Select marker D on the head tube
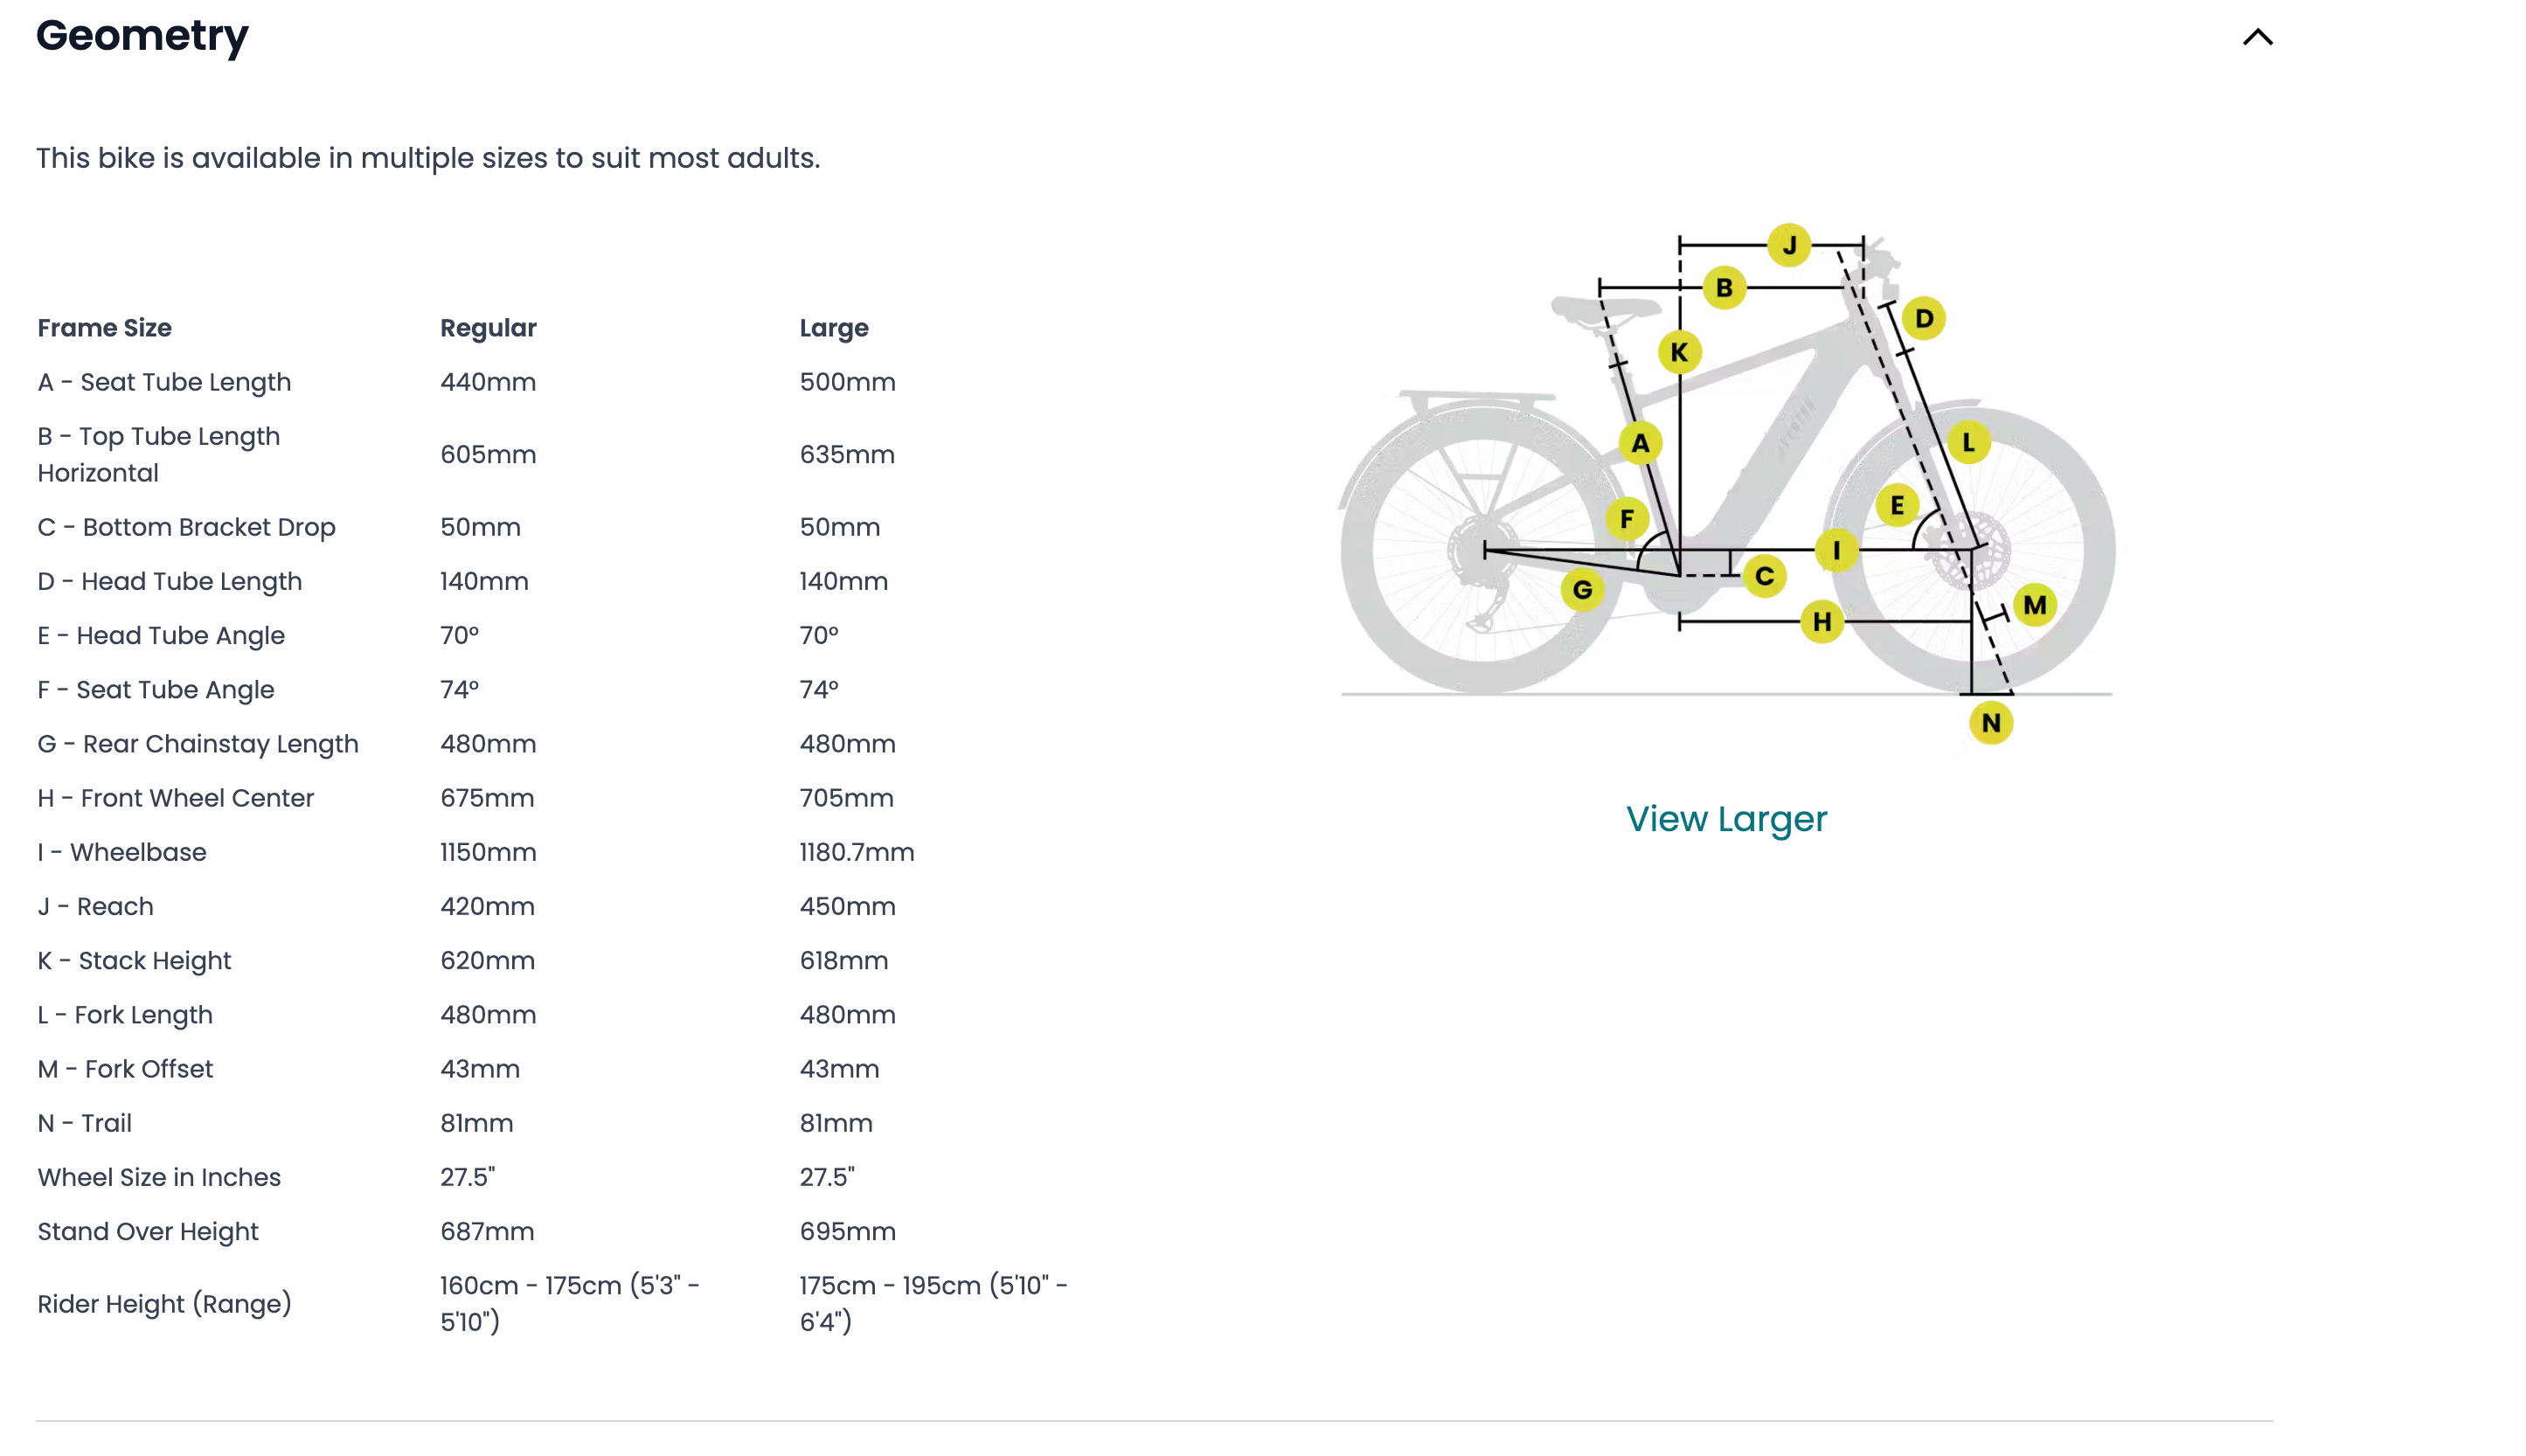Image resolution: width=2526 pixels, height=1456 pixels. 1923,318
